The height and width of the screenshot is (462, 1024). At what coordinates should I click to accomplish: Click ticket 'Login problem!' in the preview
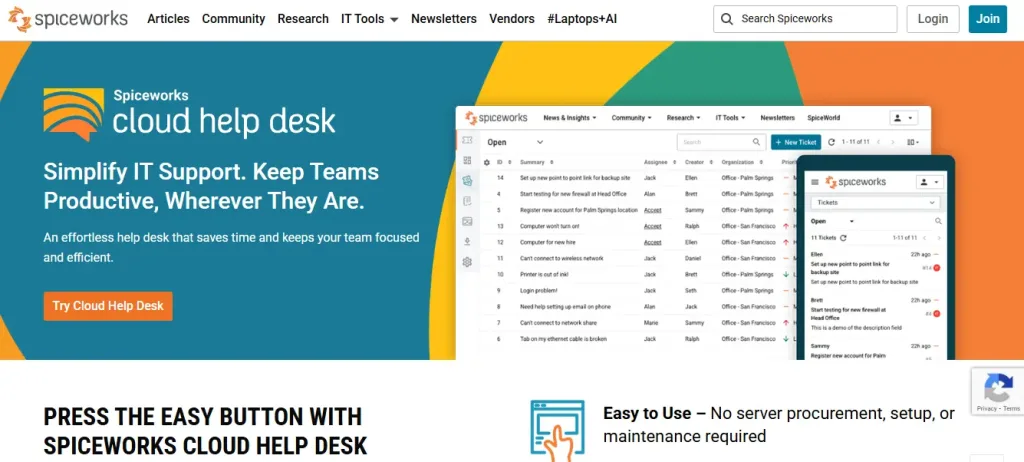pos(539,291)
